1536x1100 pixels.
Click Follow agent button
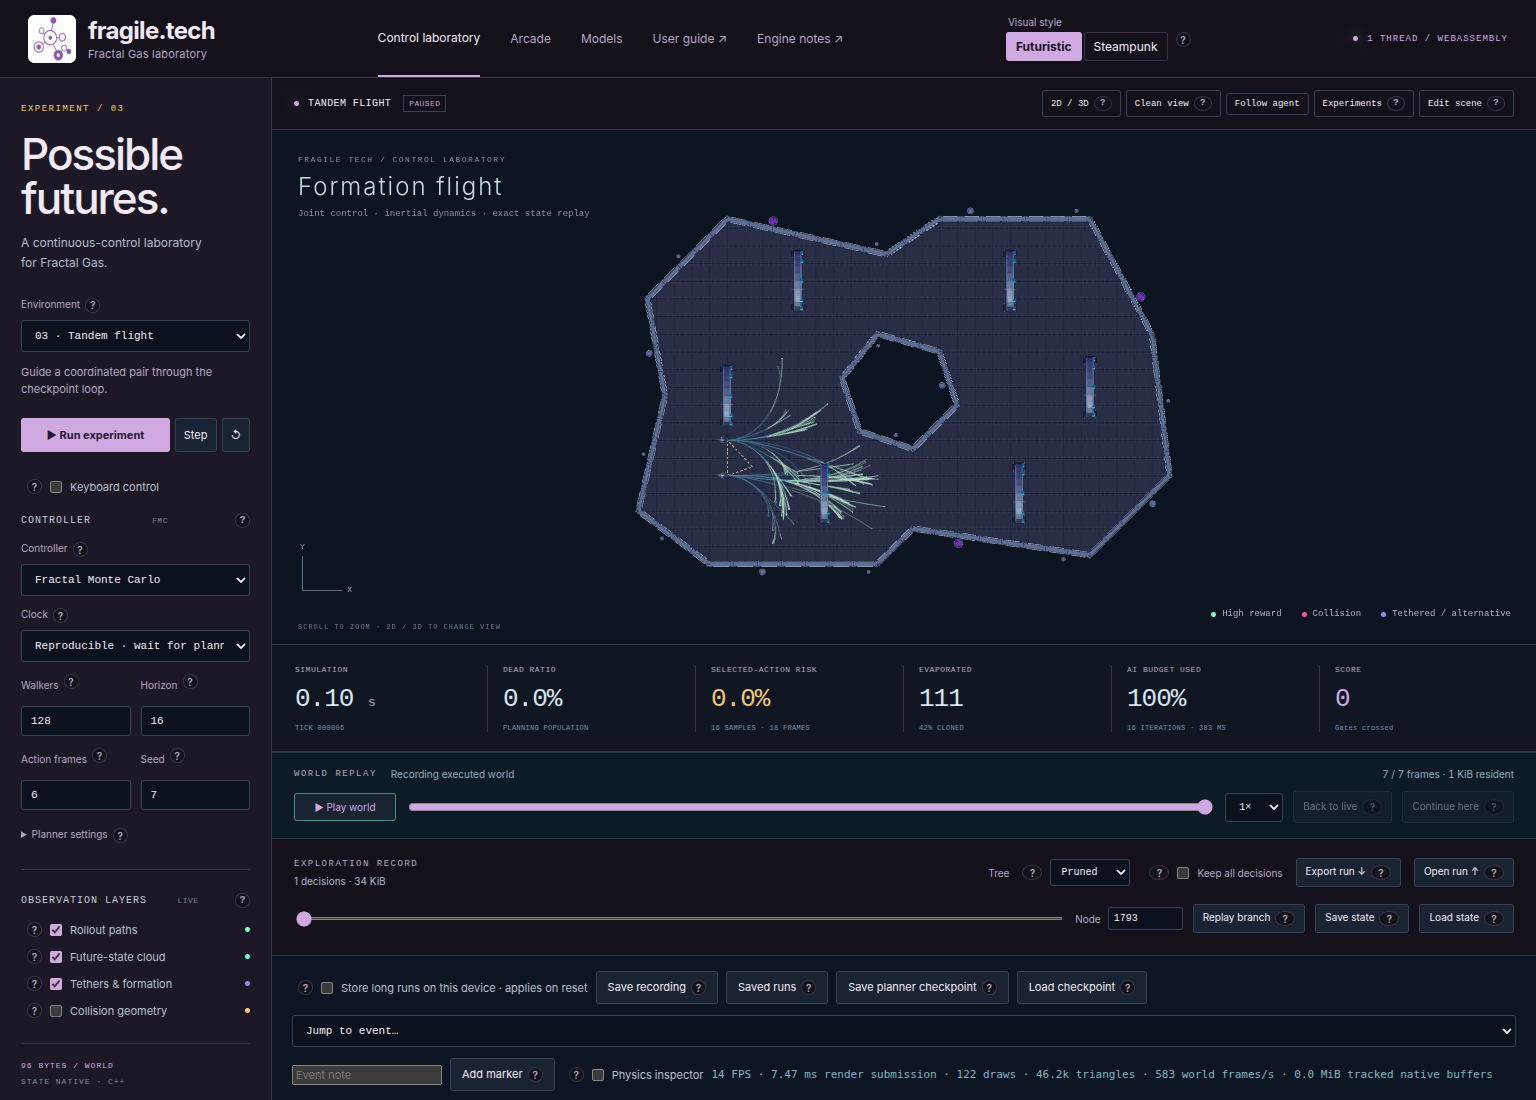point(1267,103)
